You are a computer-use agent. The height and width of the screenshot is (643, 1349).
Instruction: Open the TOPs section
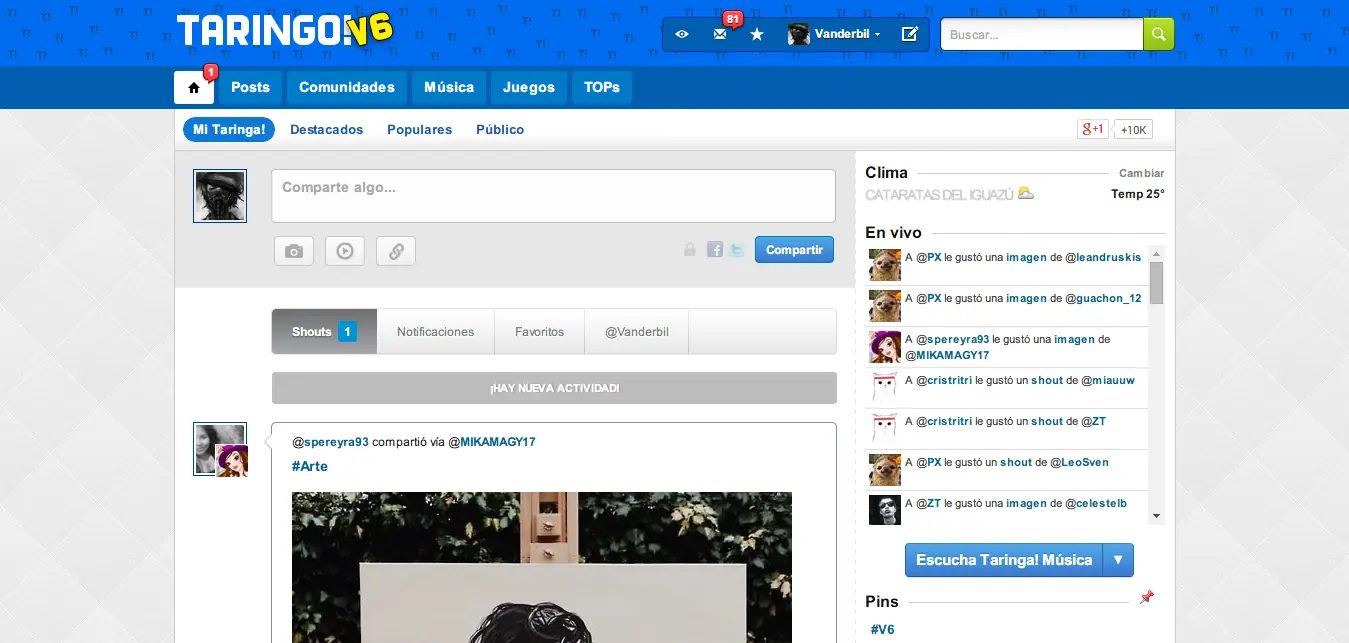click(x=602, y=88)
